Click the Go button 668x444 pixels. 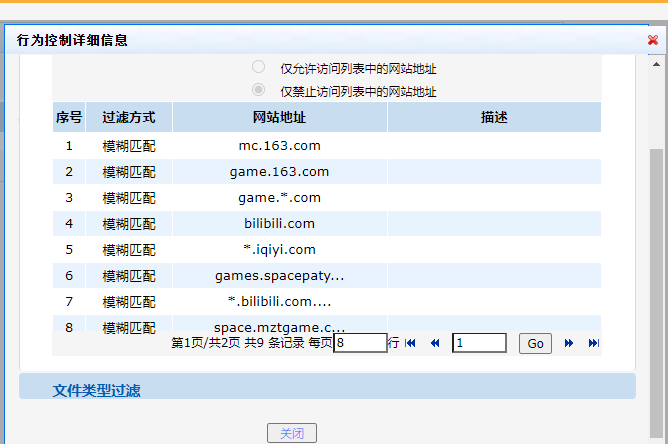535,343
